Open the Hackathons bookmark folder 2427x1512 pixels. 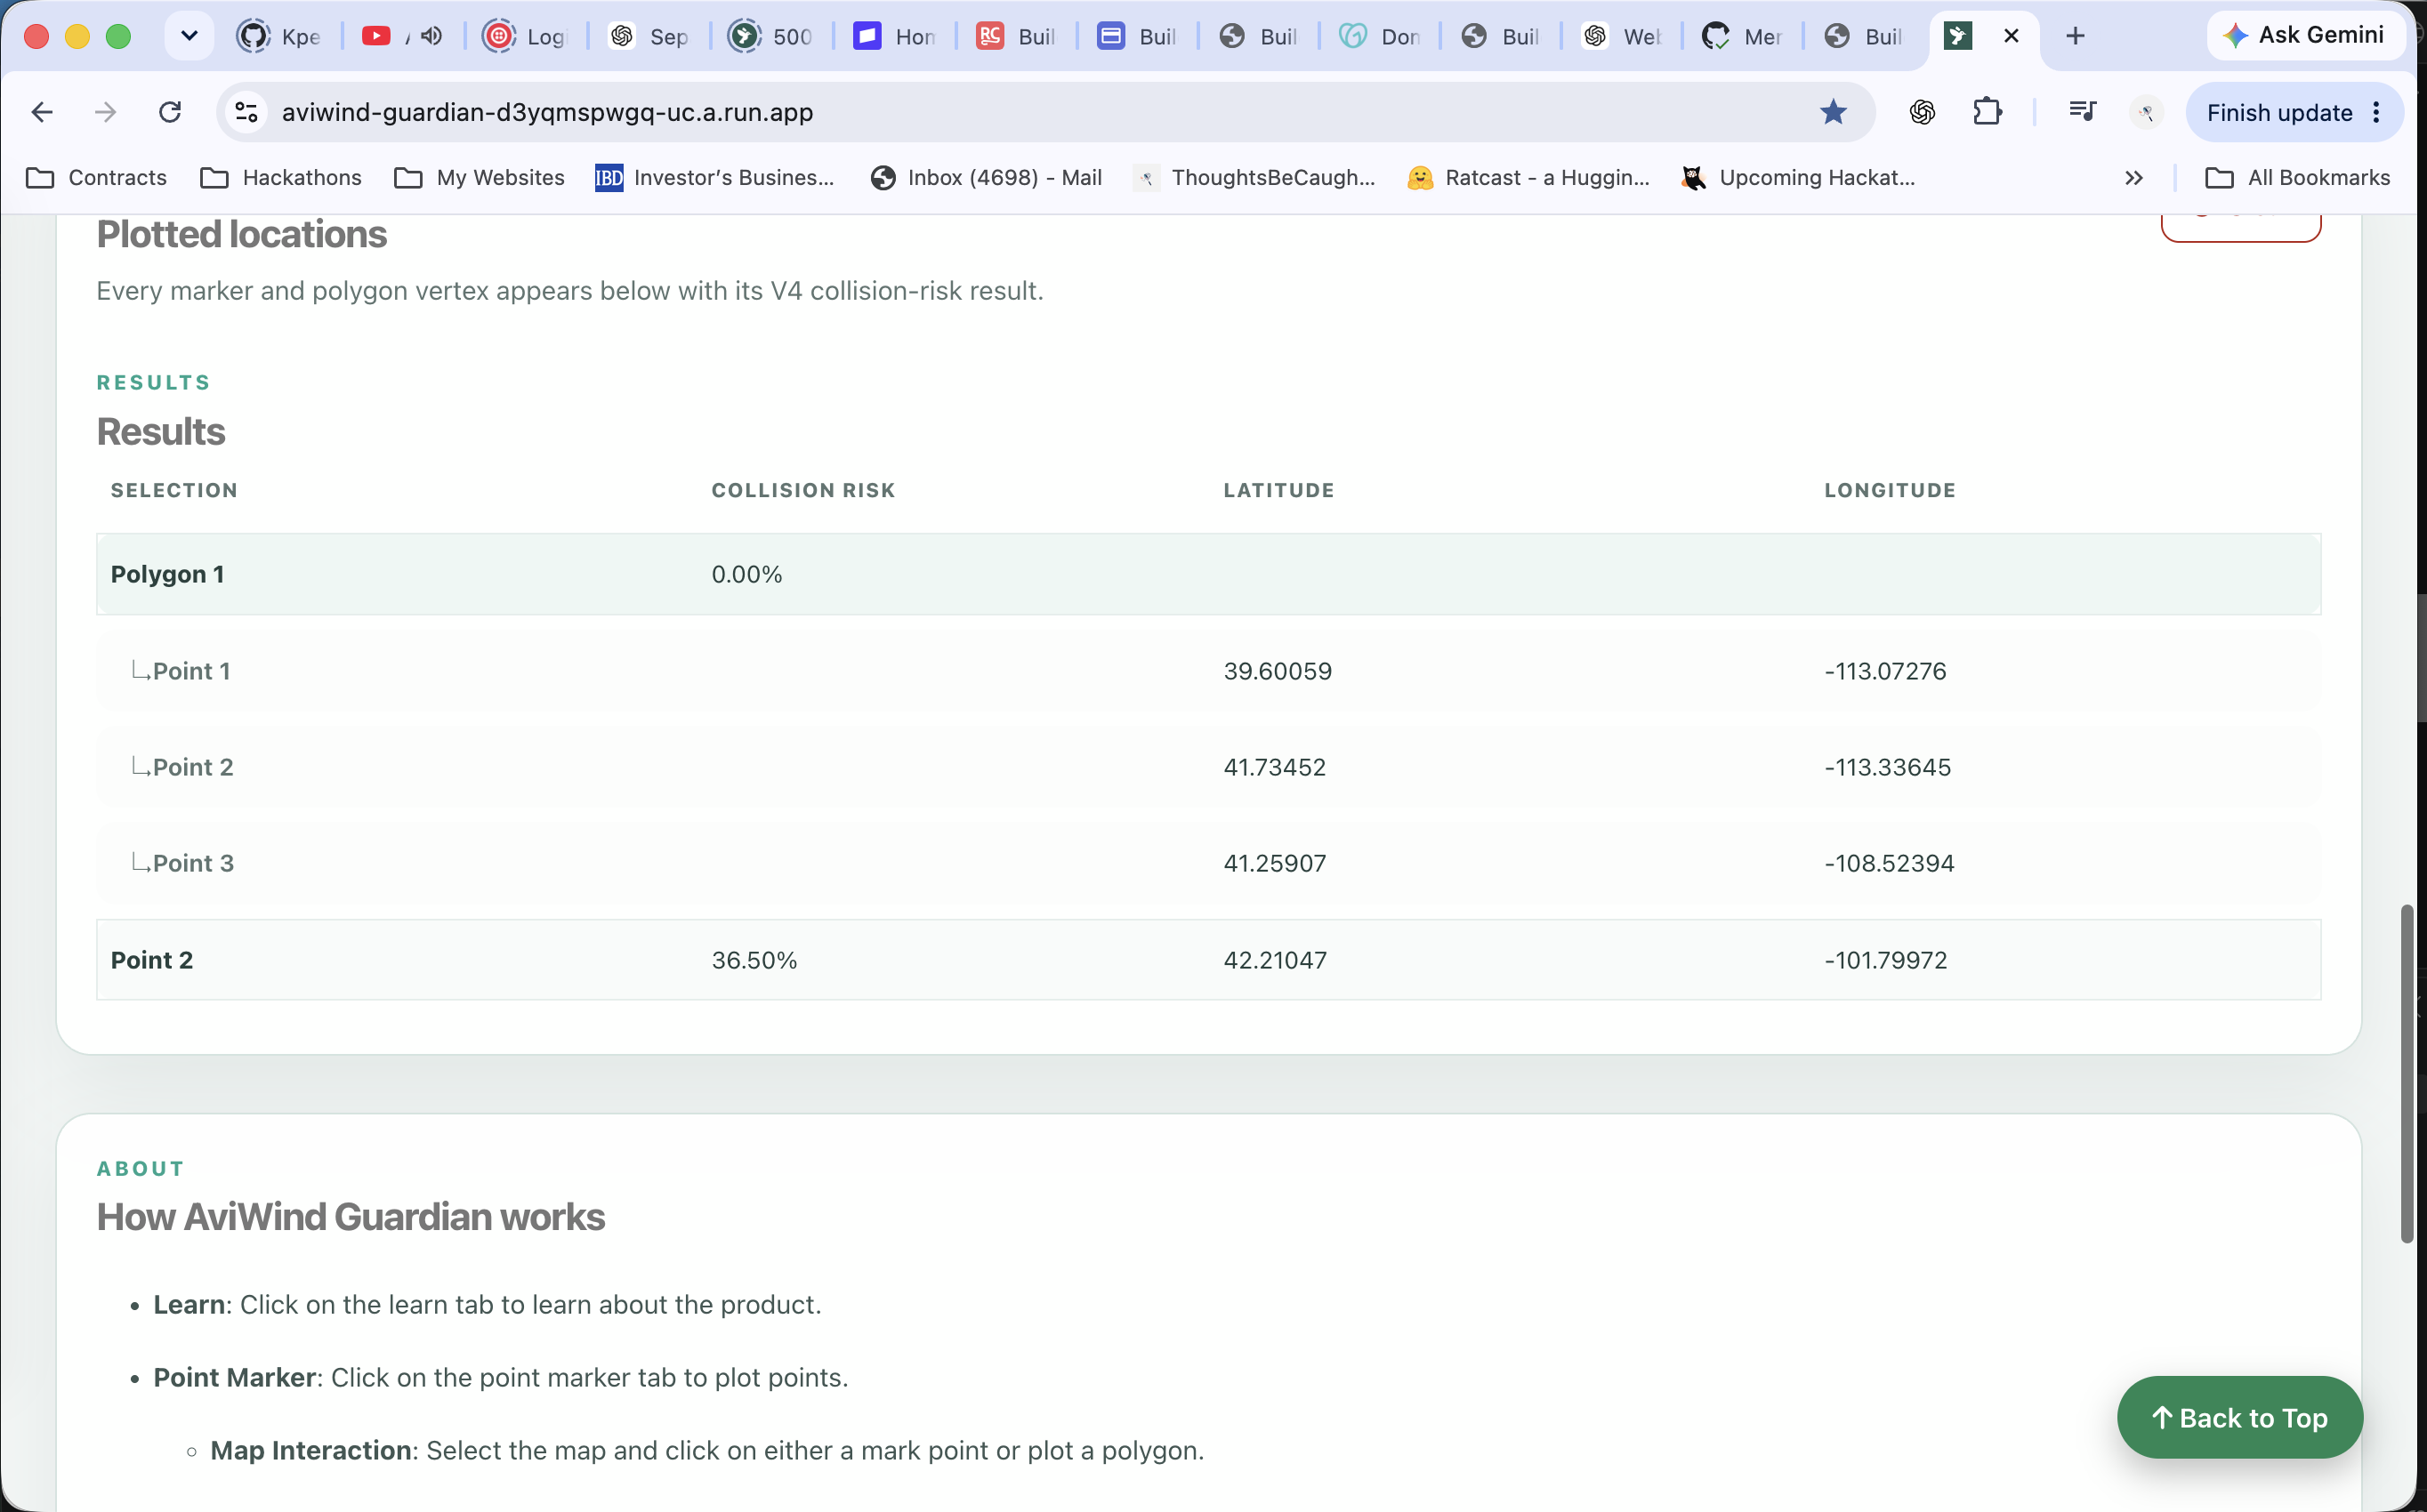pos(281,178)
